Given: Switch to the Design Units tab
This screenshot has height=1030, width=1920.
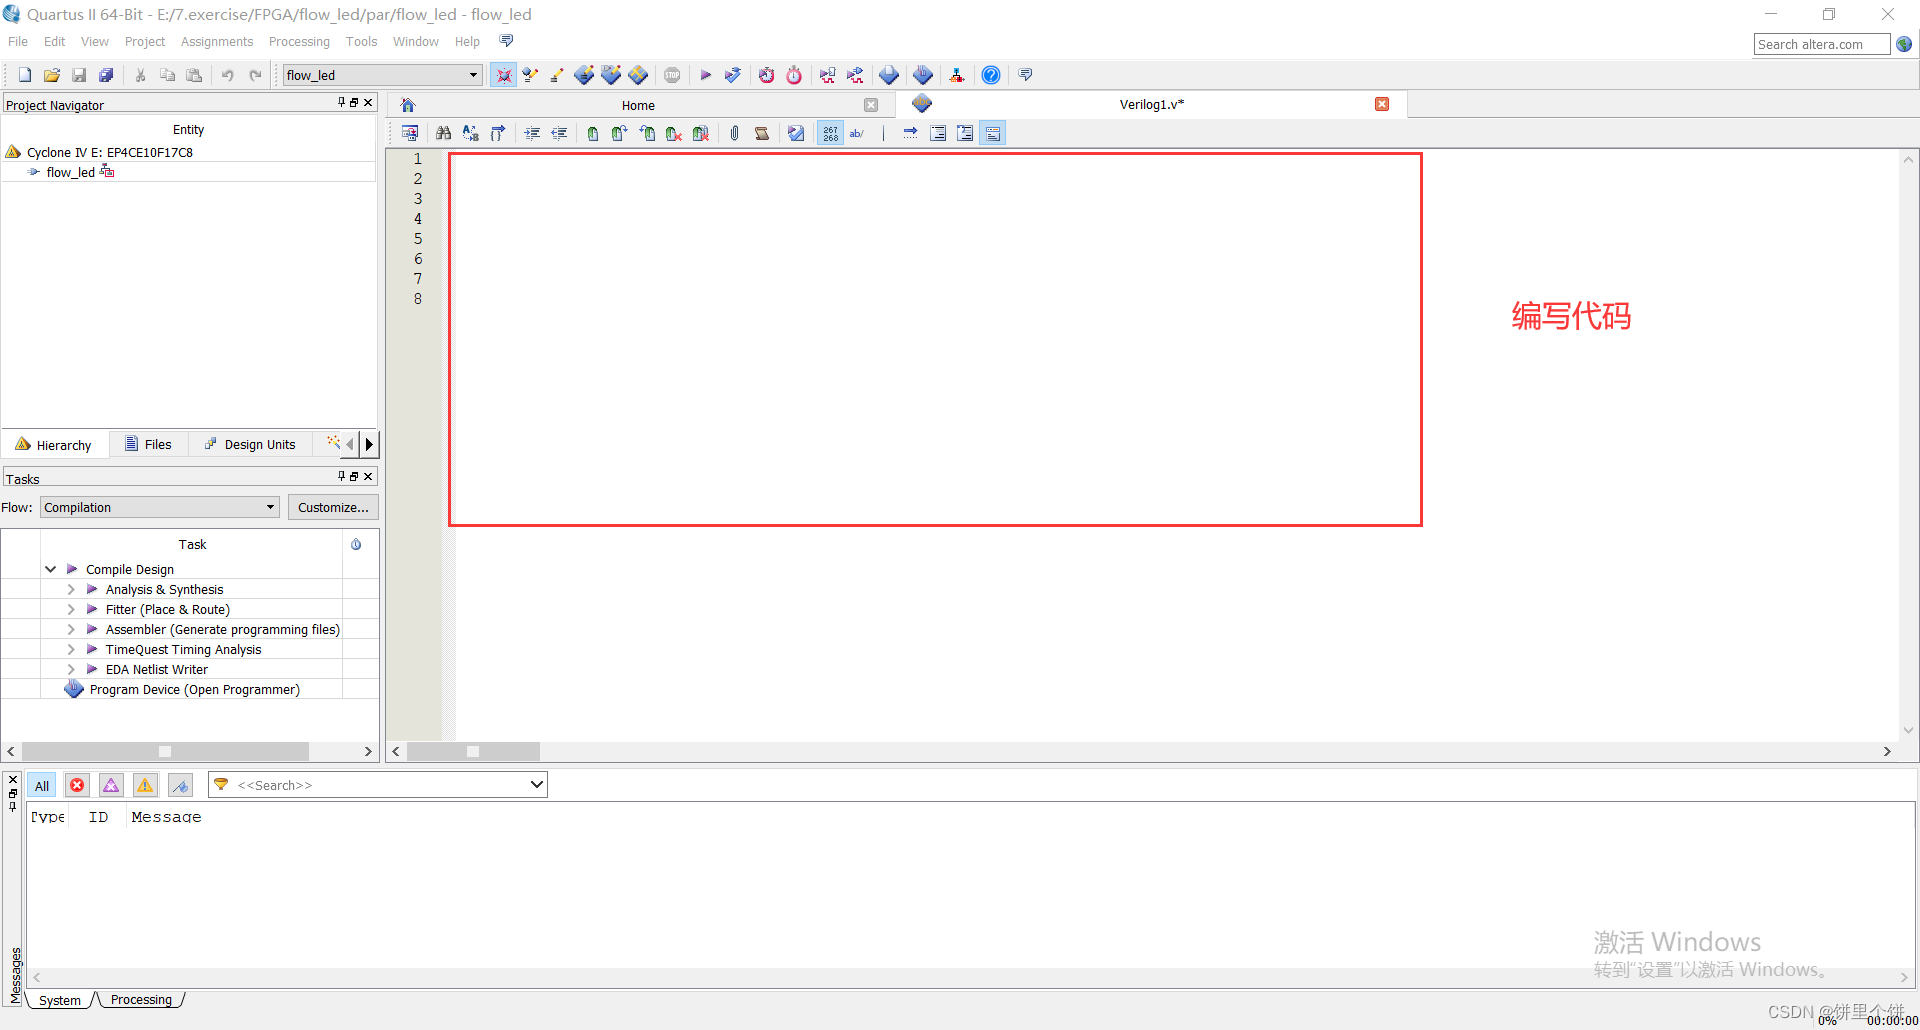Looking at the screenshot, I should (x=250, y=444).
